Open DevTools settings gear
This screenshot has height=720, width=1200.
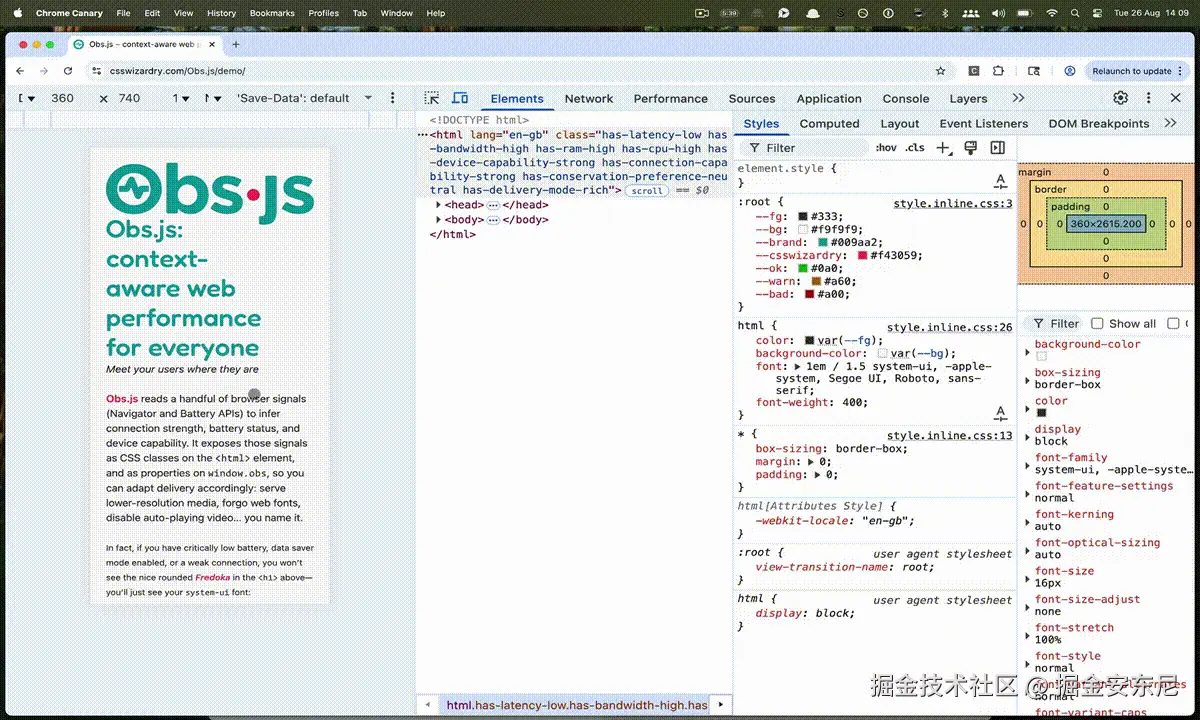[x=1120, y=98]
